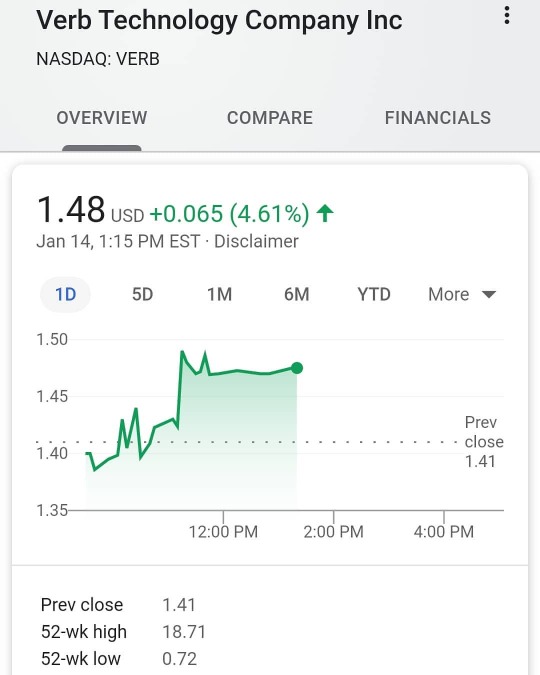Image resolution: width=540 pixels, height=675 pixels.
Task: Select the 5D chart range
Action: tap(143, 294)
